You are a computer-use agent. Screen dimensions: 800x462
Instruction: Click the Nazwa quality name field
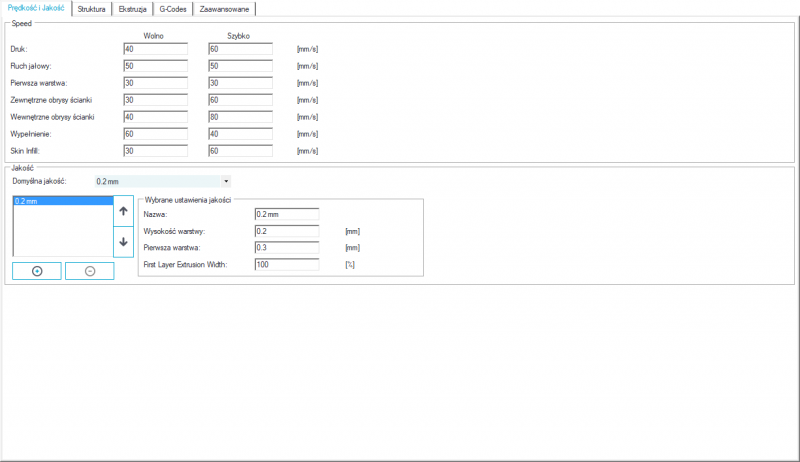(x=286, y=214)
